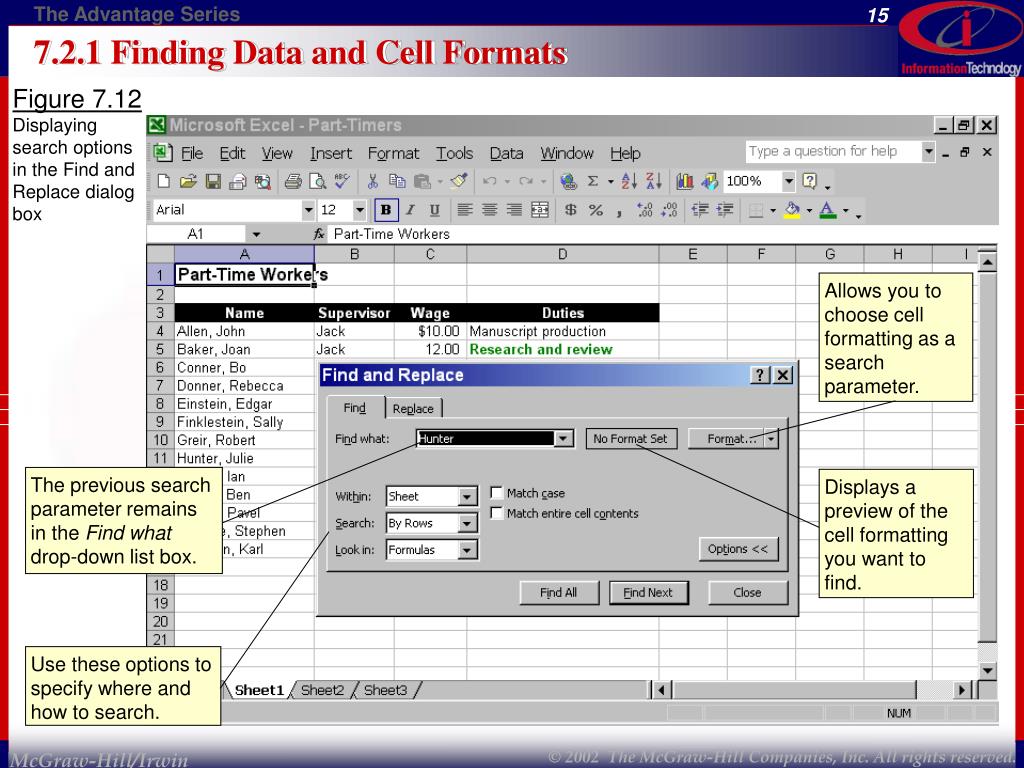Click the Options << button
1024x768 pixels.
point(738,549)
